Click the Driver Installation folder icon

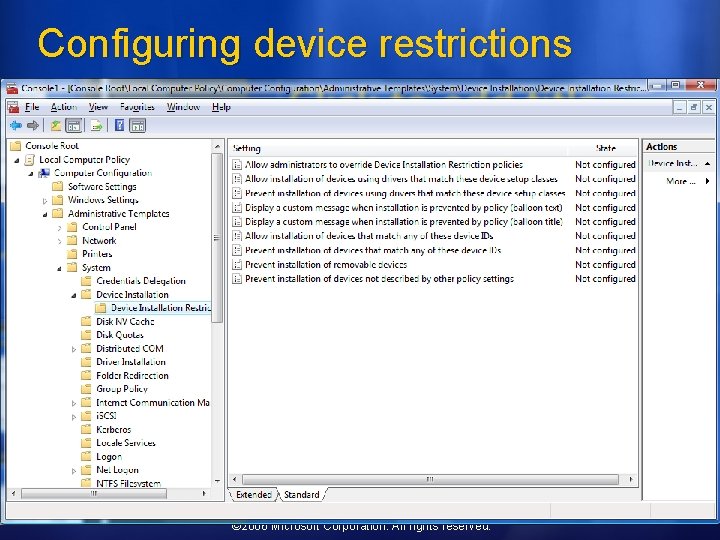coord(86,362)
